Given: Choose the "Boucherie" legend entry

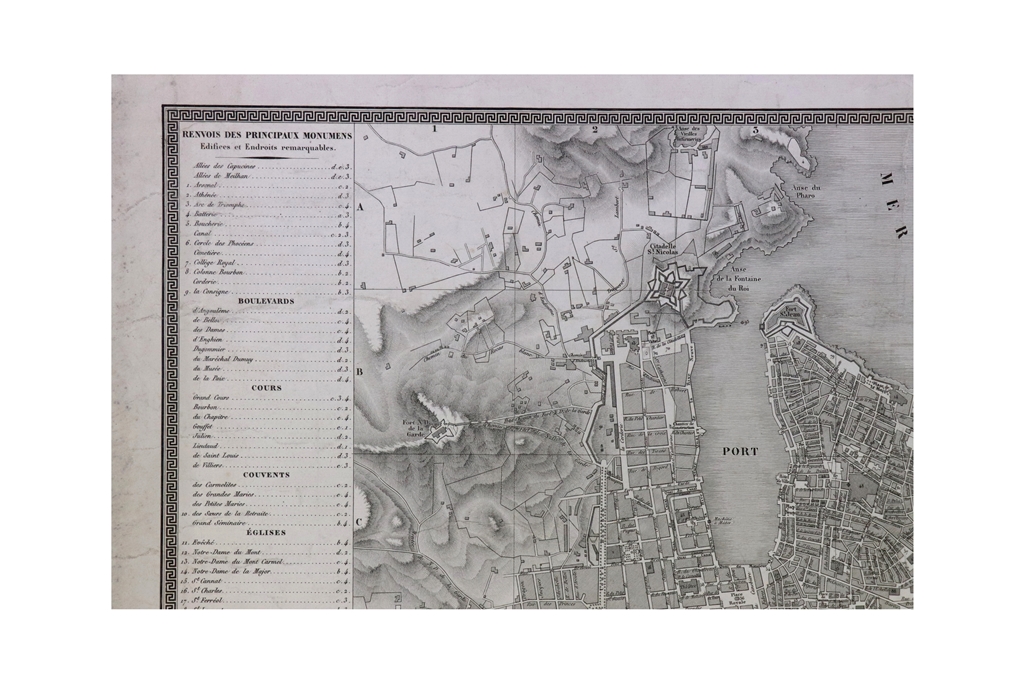Looking at the screenshot, I should coord(267,224).
